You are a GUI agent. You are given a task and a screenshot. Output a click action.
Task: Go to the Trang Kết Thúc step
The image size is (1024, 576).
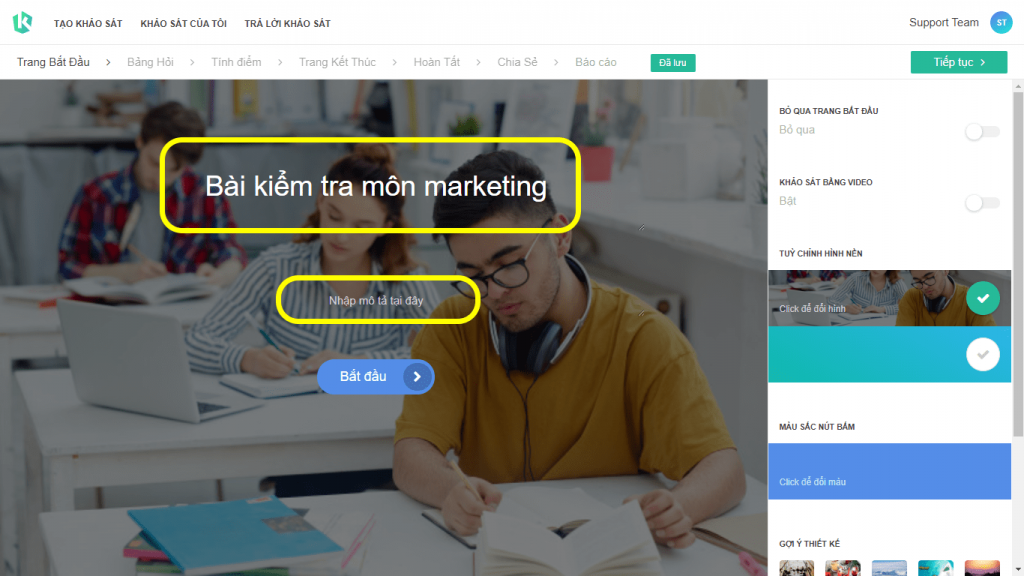[x=337, y=62]
